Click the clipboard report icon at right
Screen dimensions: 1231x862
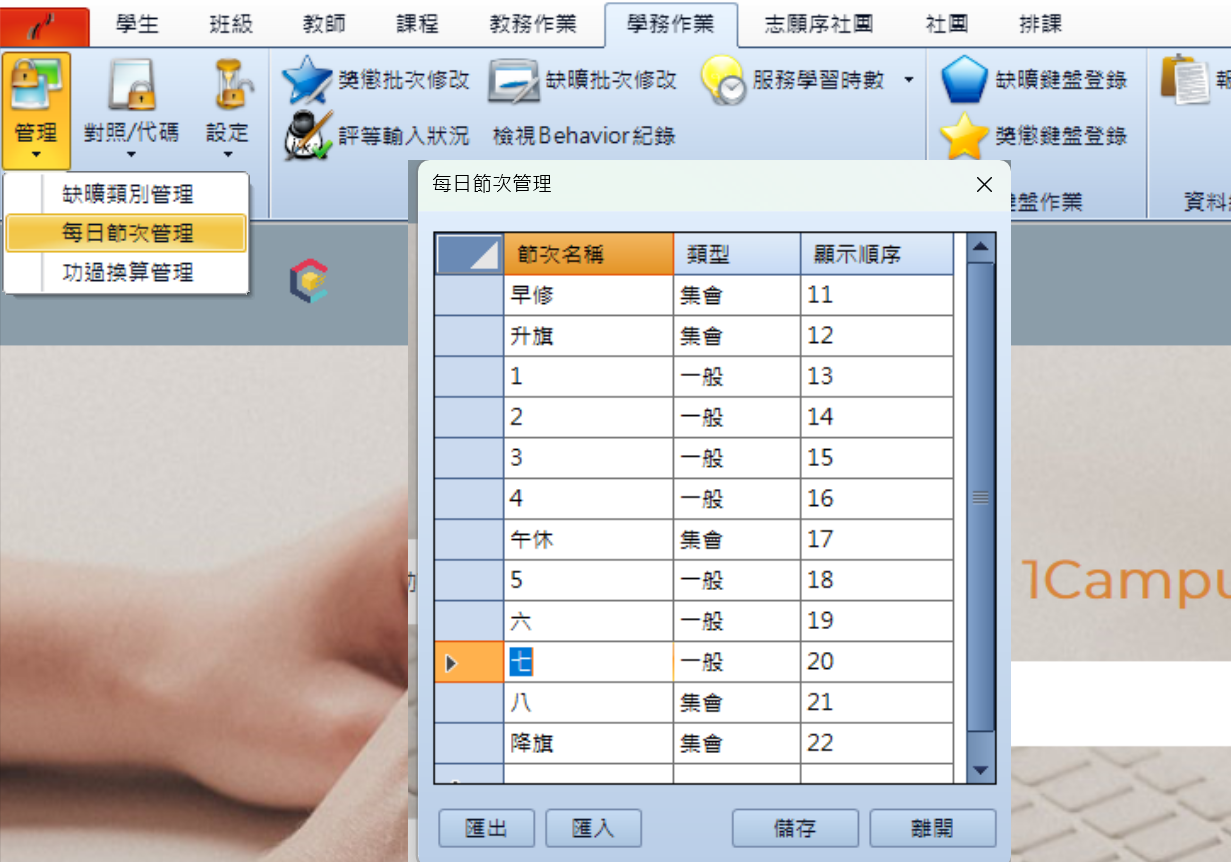[x=1186, y=80]
